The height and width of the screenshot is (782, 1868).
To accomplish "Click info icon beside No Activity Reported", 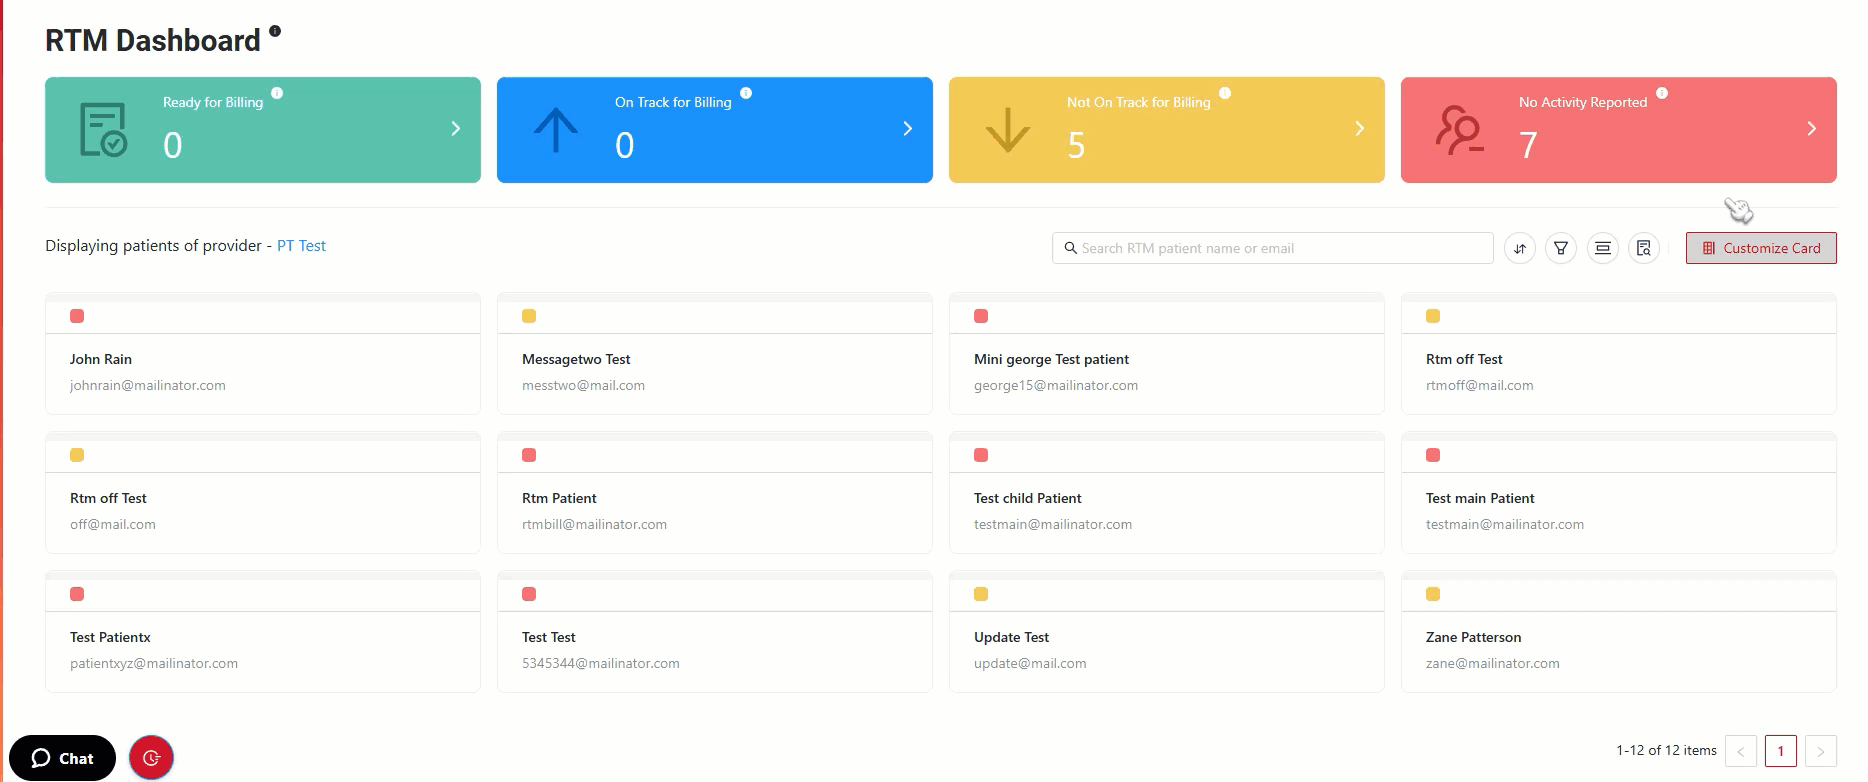I will pos(1661,93).
